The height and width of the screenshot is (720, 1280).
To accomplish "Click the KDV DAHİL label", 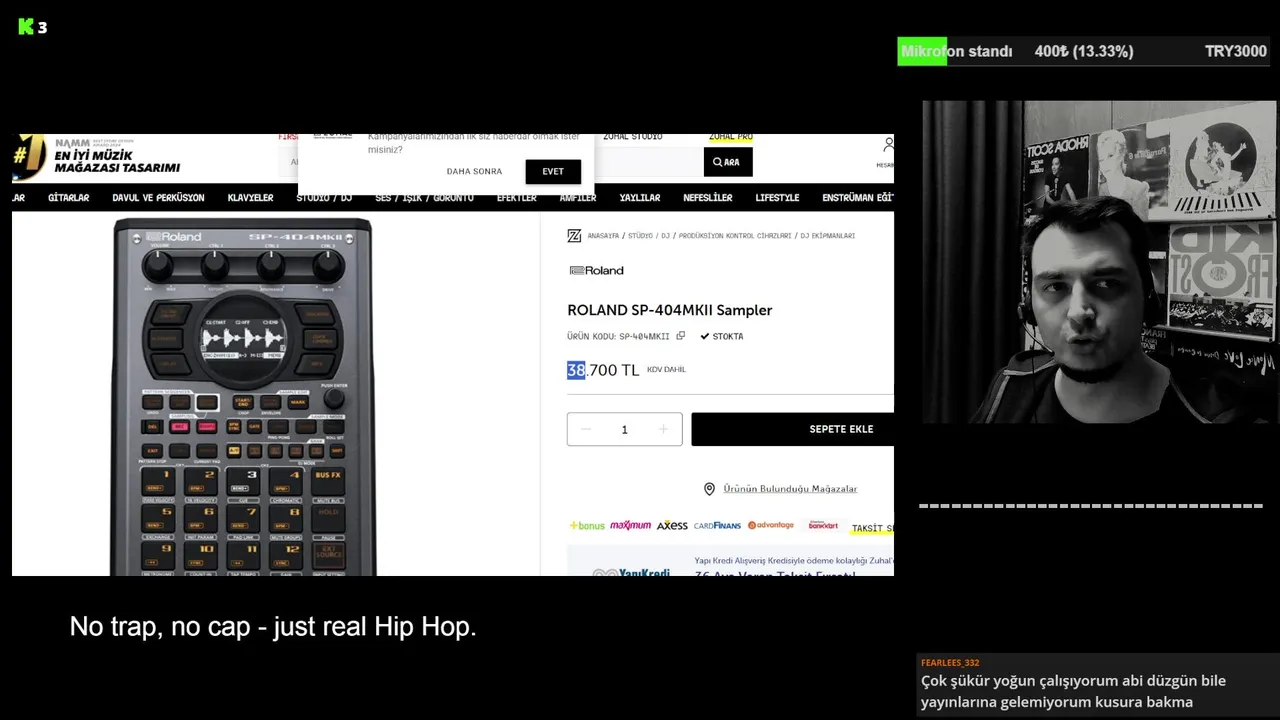I will pos(666,370).
